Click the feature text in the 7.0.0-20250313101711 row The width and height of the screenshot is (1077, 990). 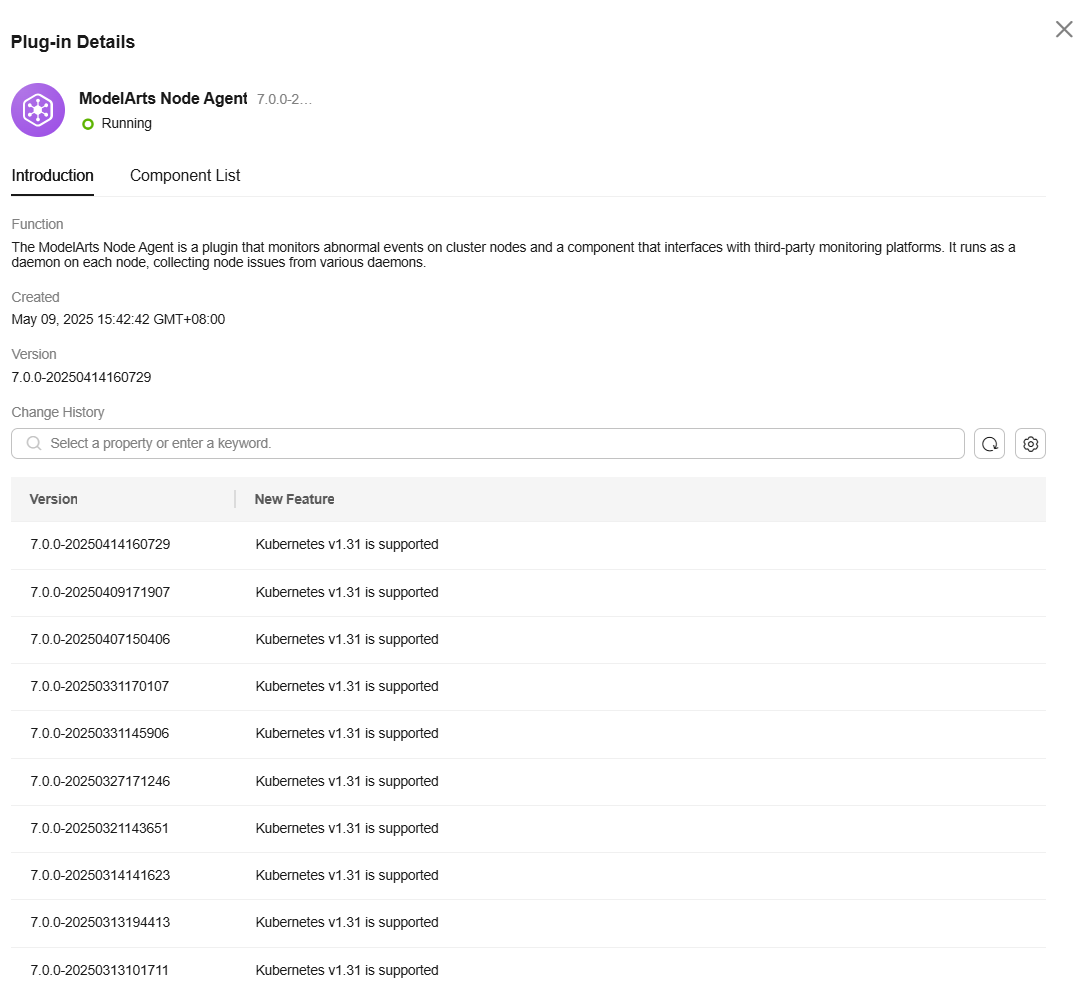(347, 970)
